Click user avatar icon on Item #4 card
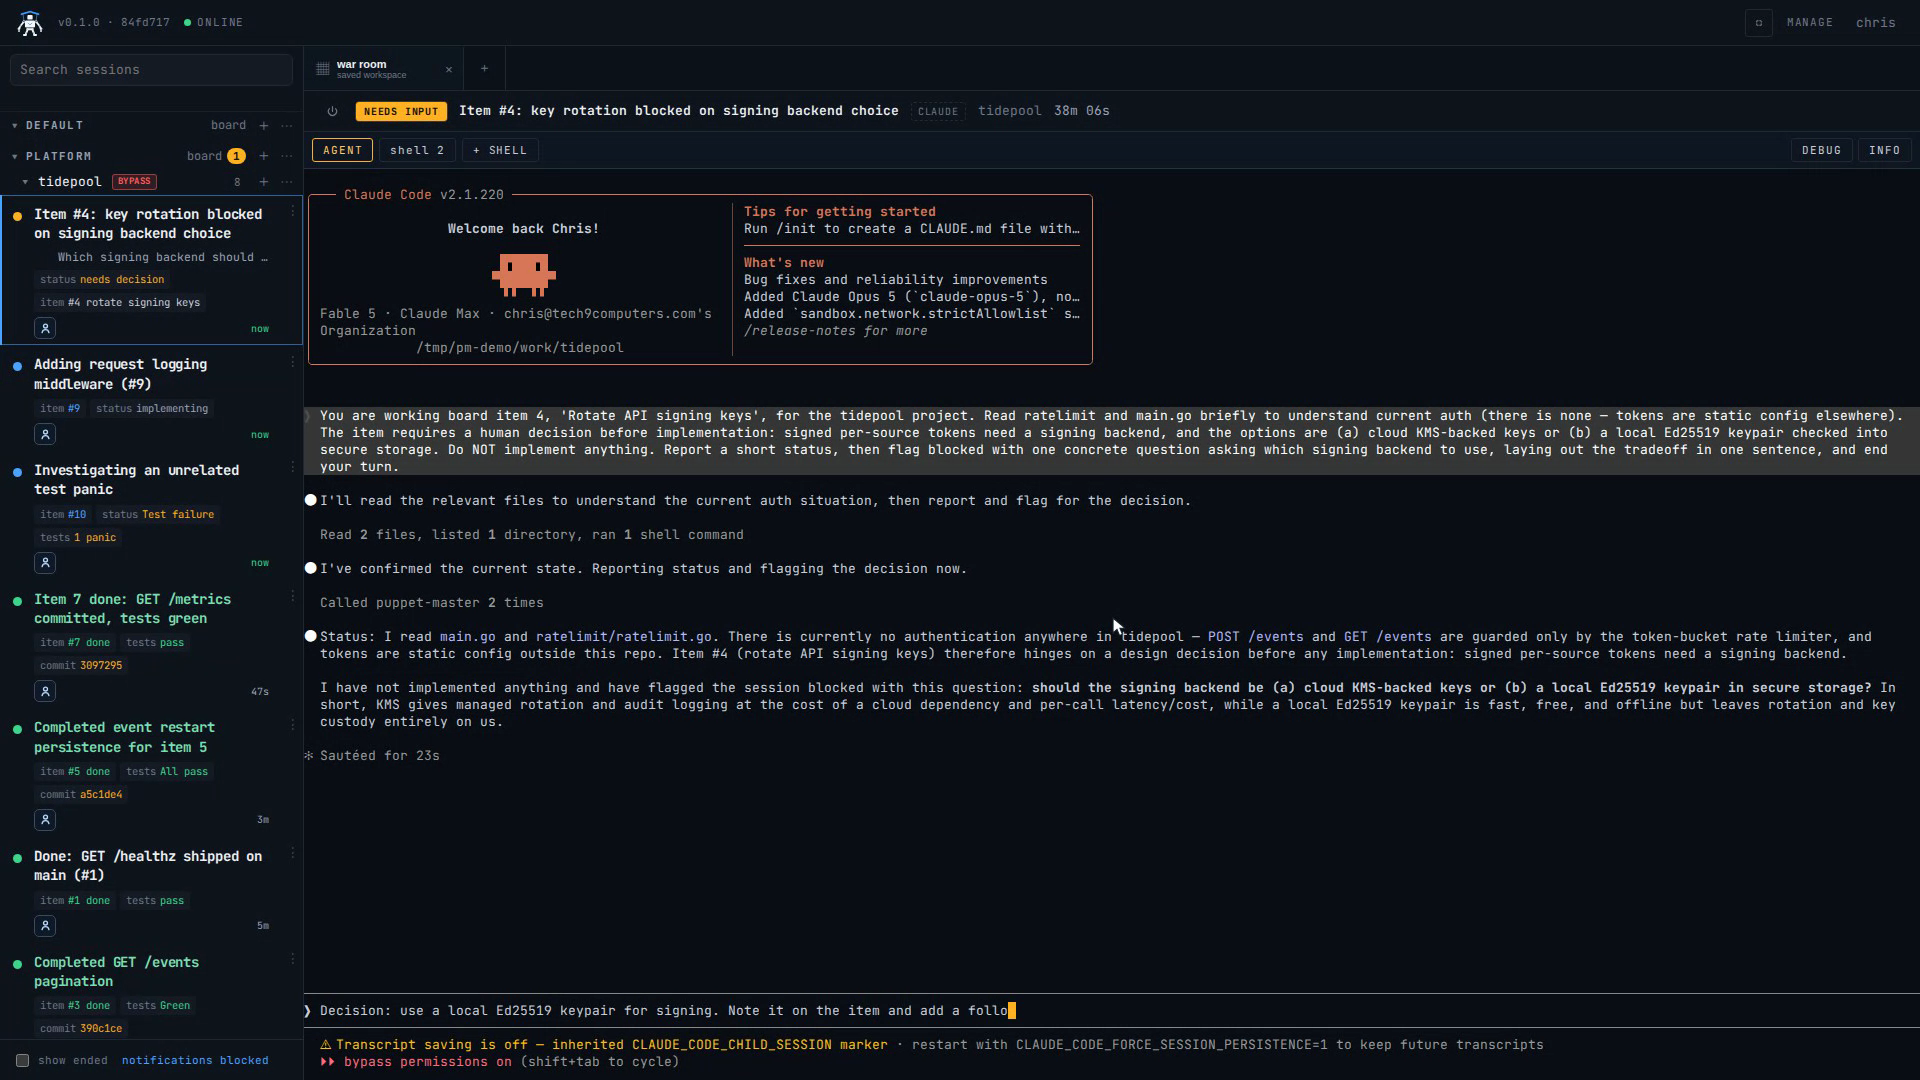This screenshot has width=1920, height=1080. pyautogui.click(x=45, y=328)
